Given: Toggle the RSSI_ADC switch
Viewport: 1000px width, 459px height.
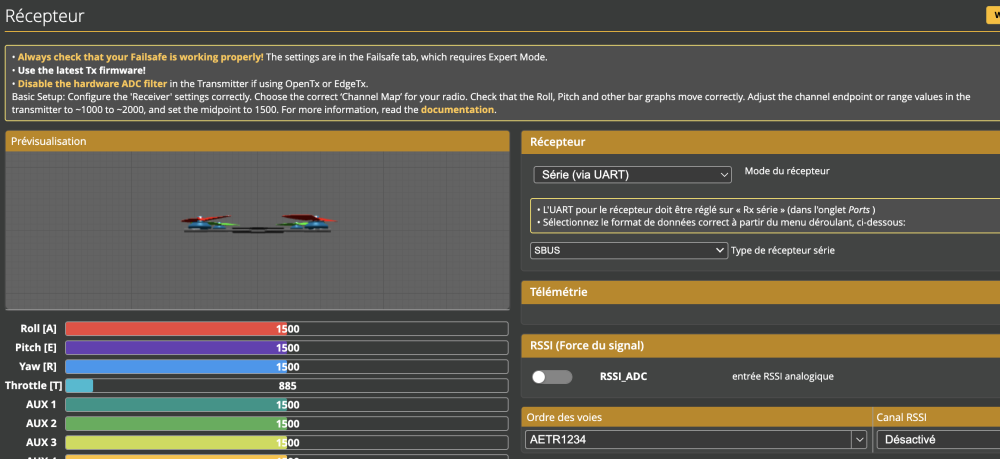Looking at the screenshot, I should (552, 377).
